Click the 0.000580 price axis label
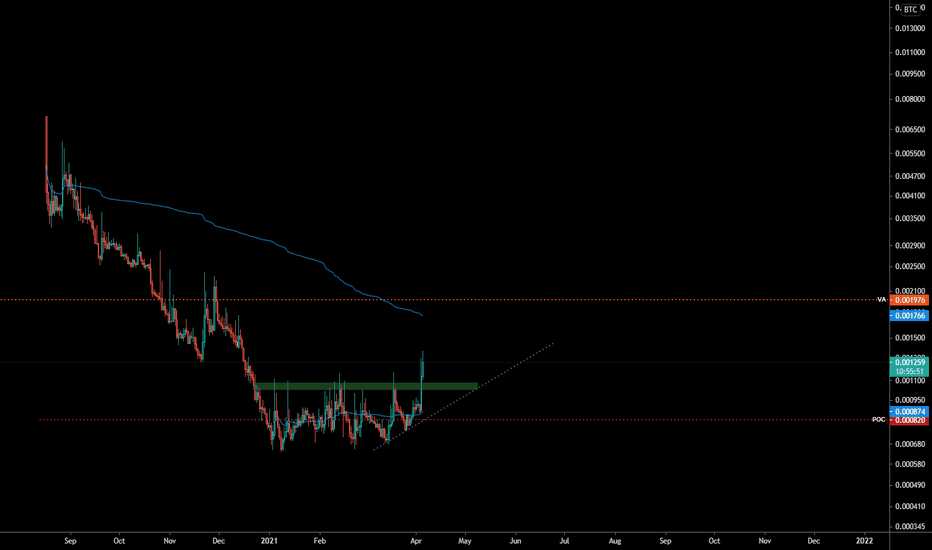 point(910,464)
